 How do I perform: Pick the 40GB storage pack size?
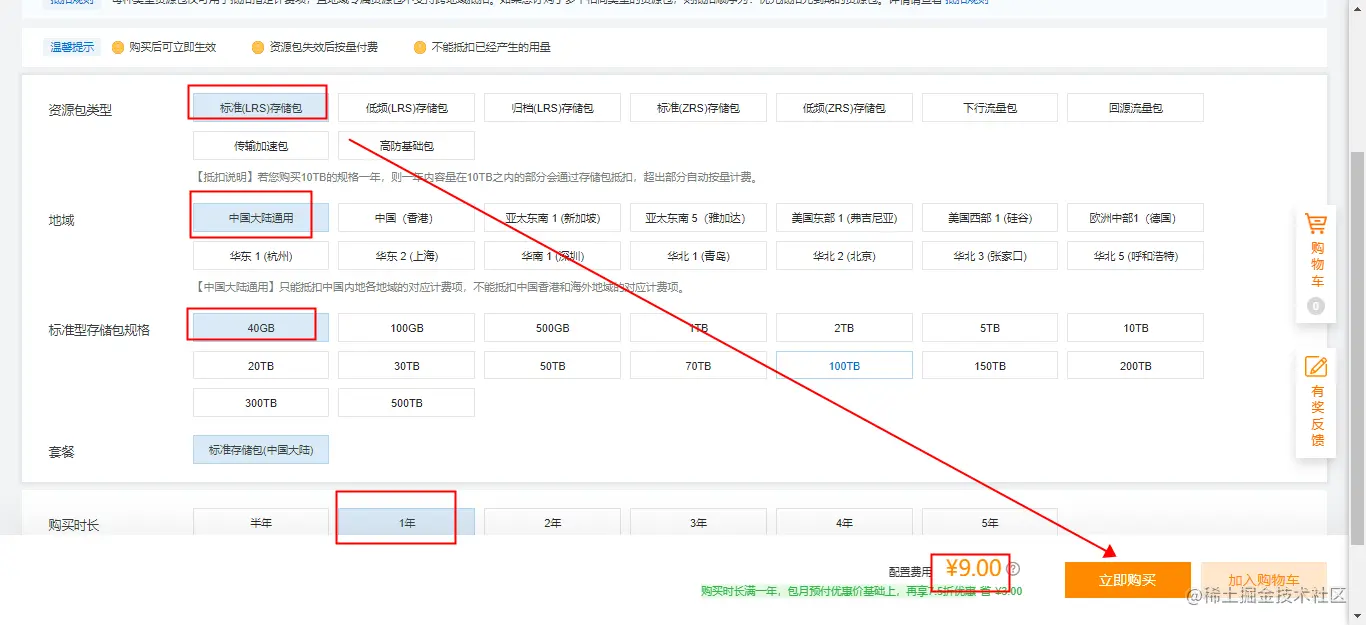[x=261, y=328]
